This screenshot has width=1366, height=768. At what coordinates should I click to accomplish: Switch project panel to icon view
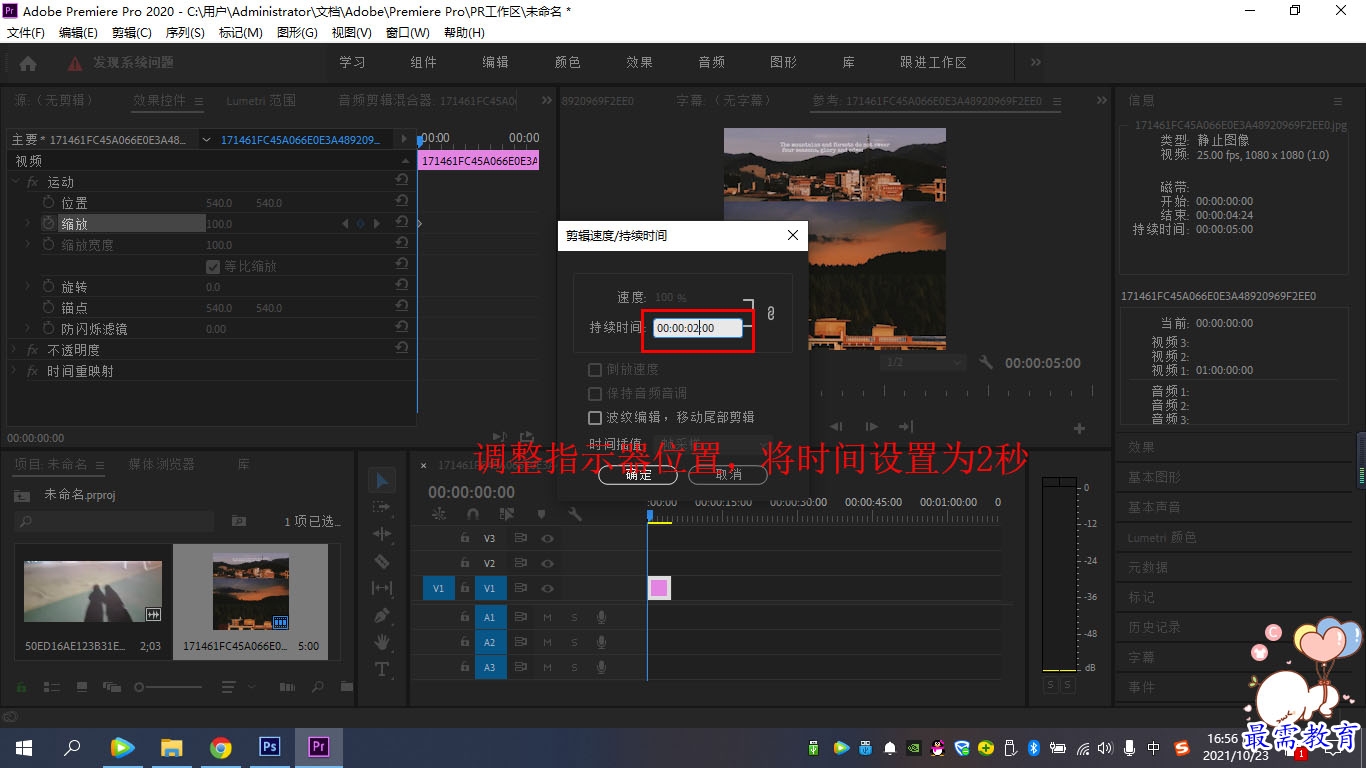coord(81,687)
